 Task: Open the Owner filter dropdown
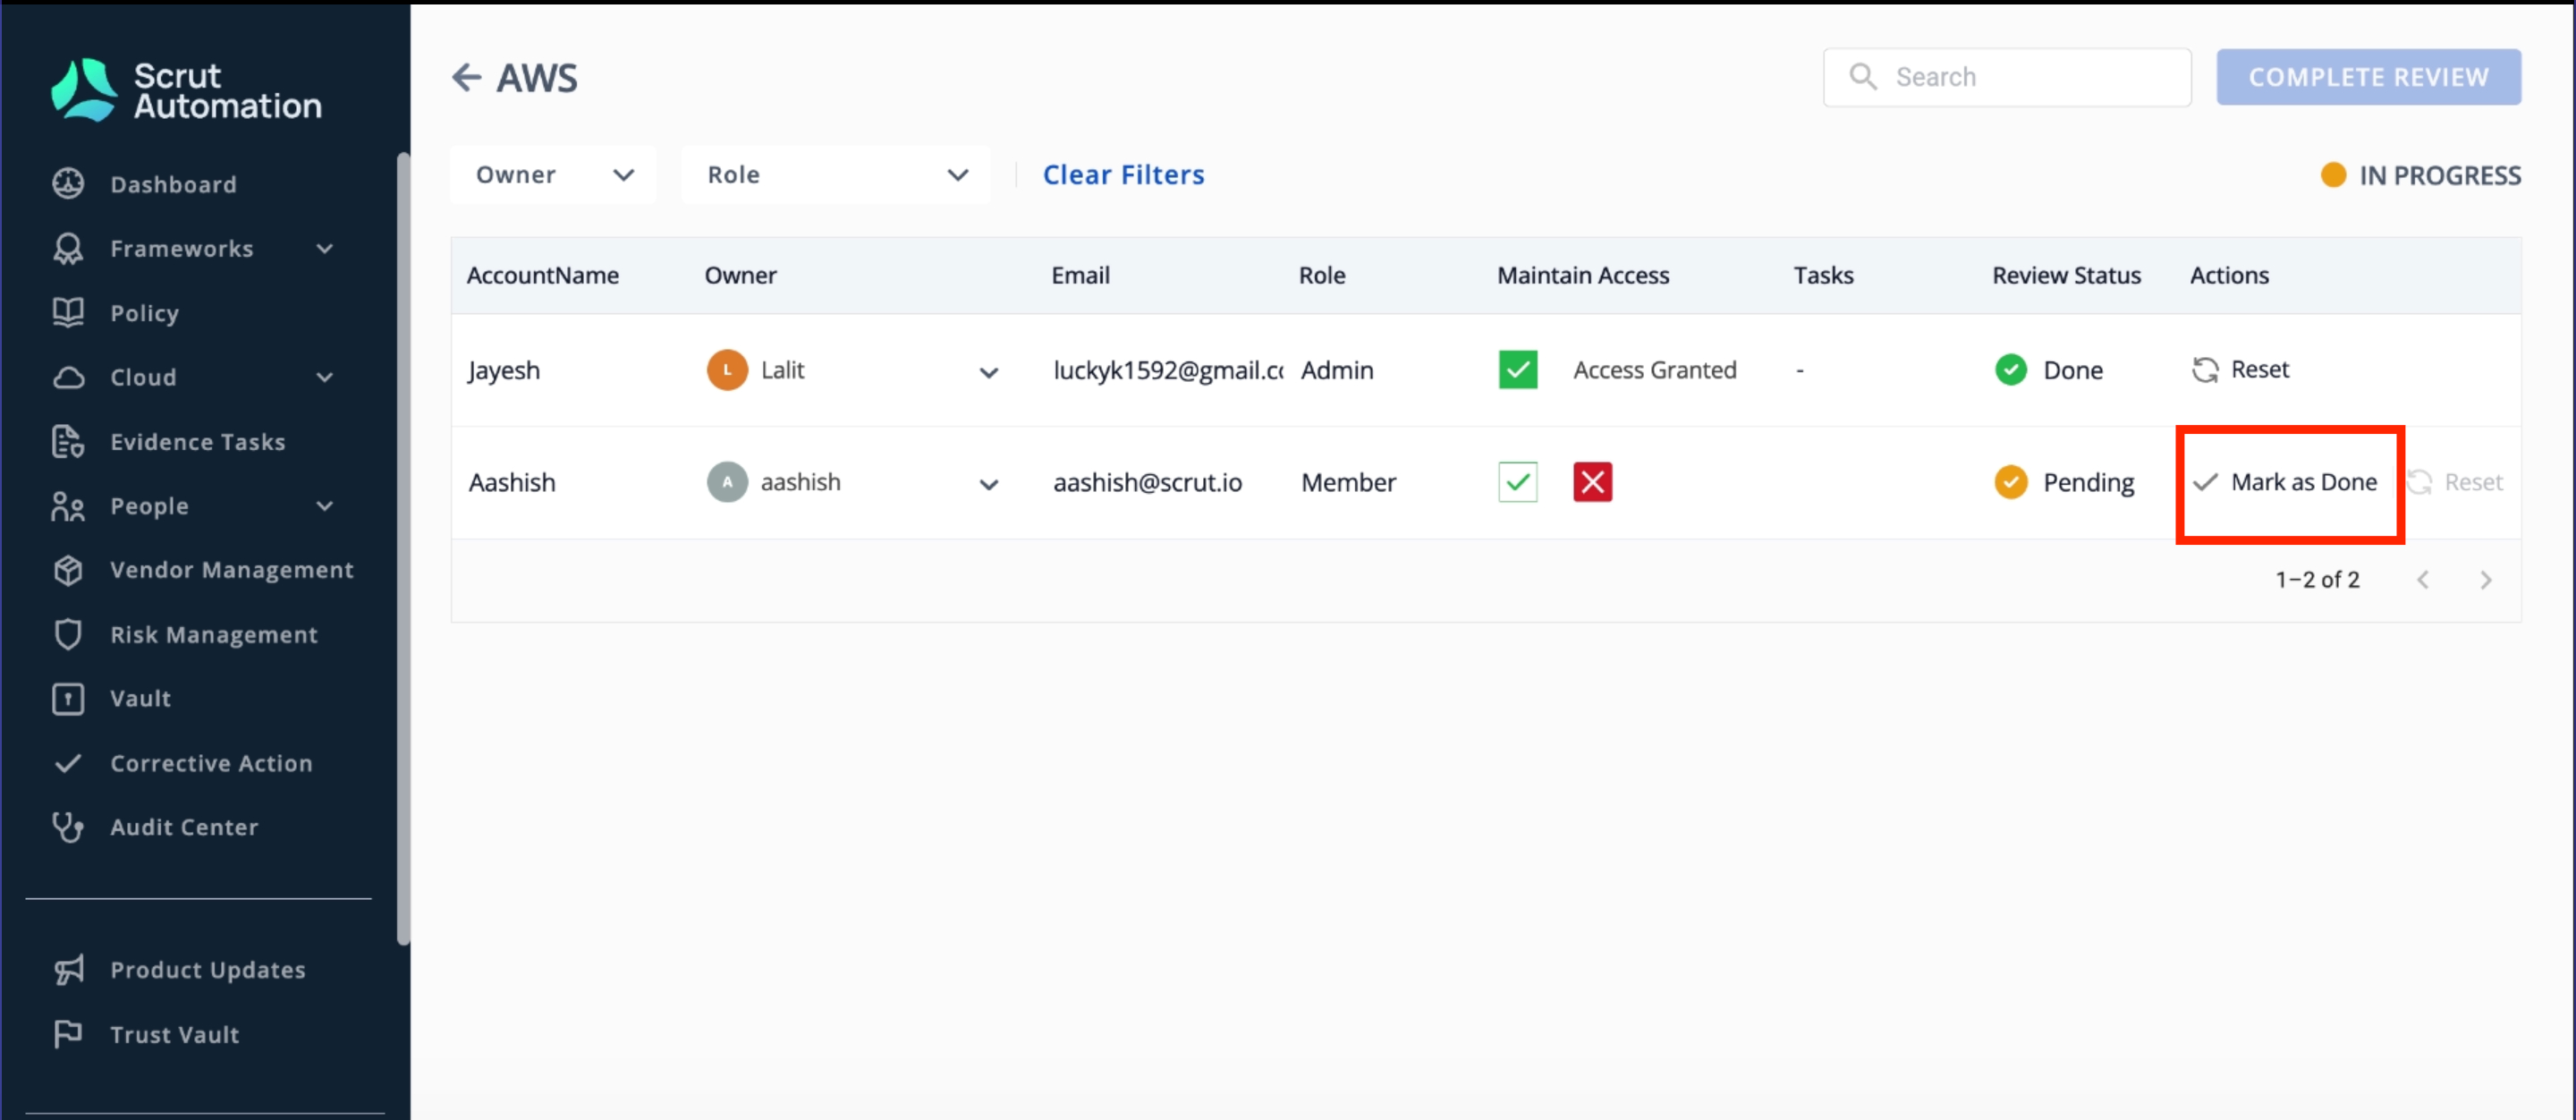[553, 175]
